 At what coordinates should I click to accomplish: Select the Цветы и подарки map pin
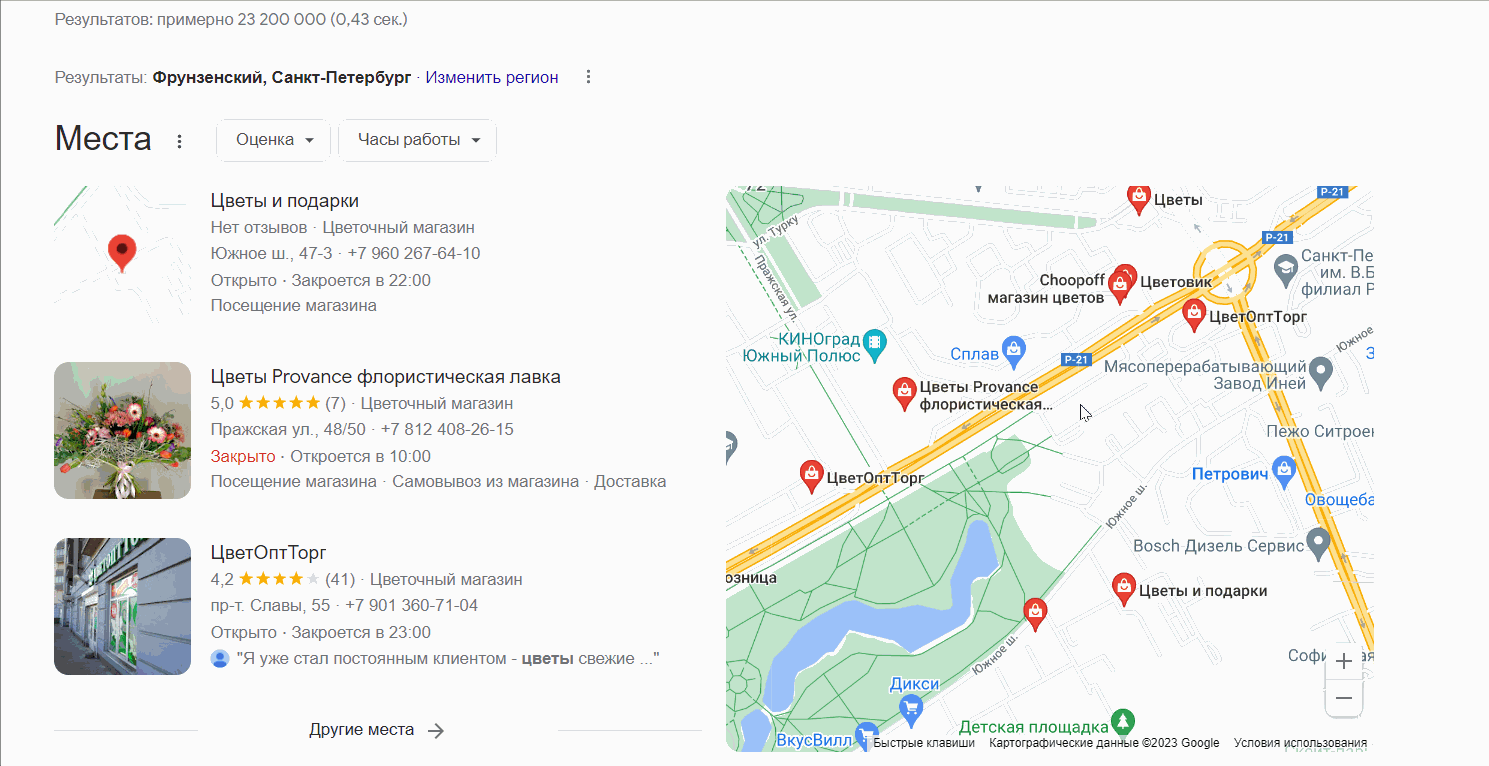pyautogui.click(x=1124, y=590)
